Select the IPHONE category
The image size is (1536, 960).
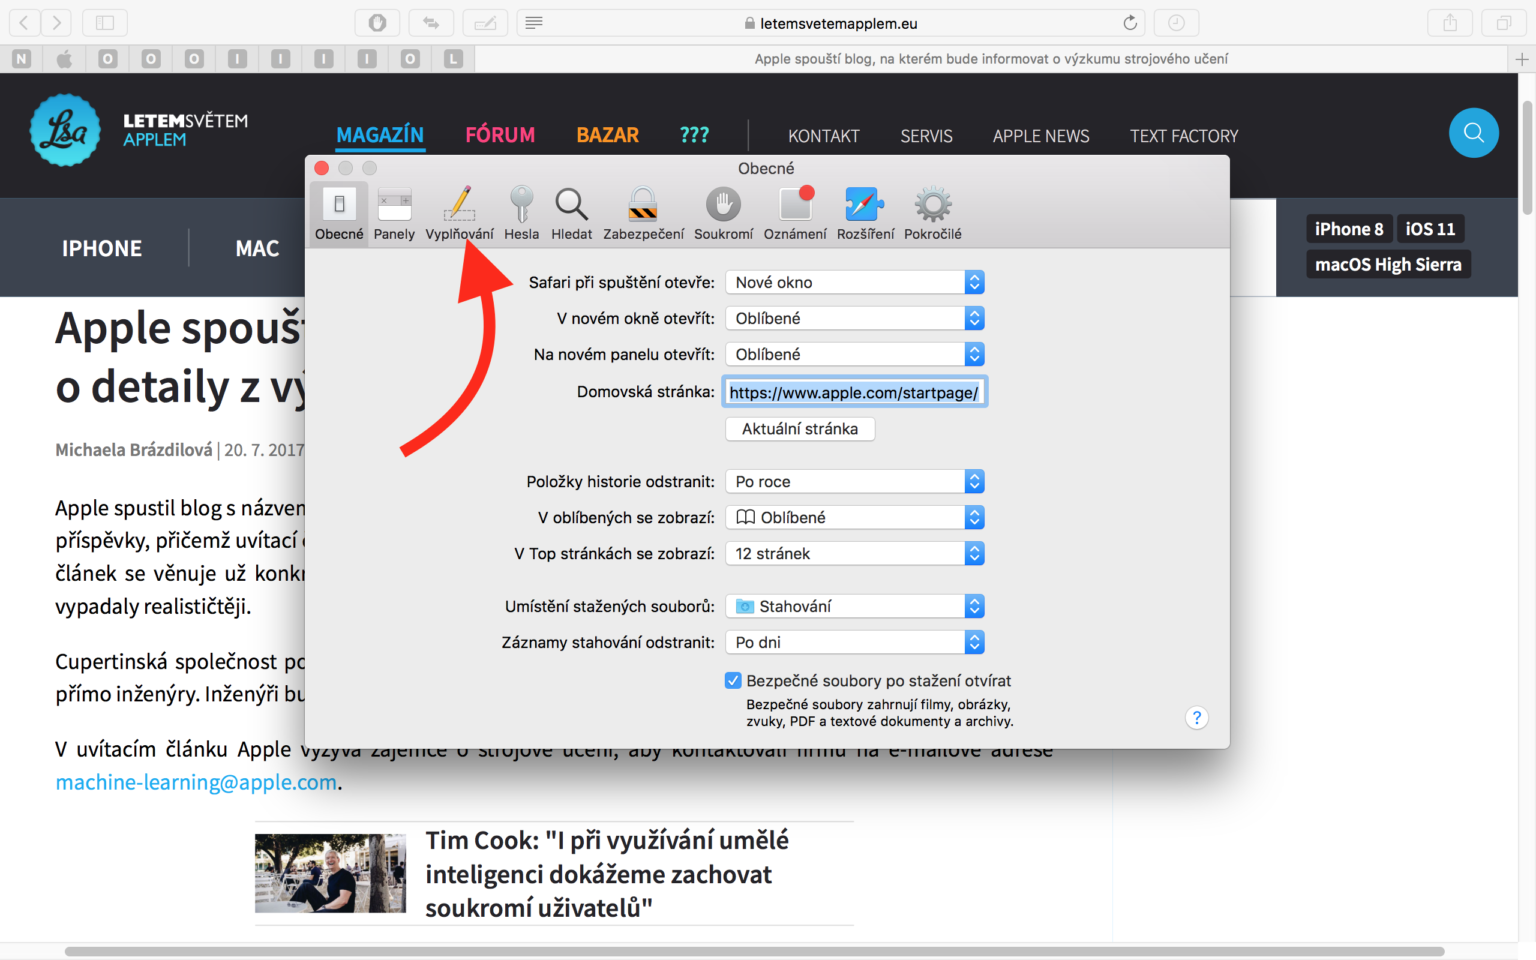click(x=102, y=248)
